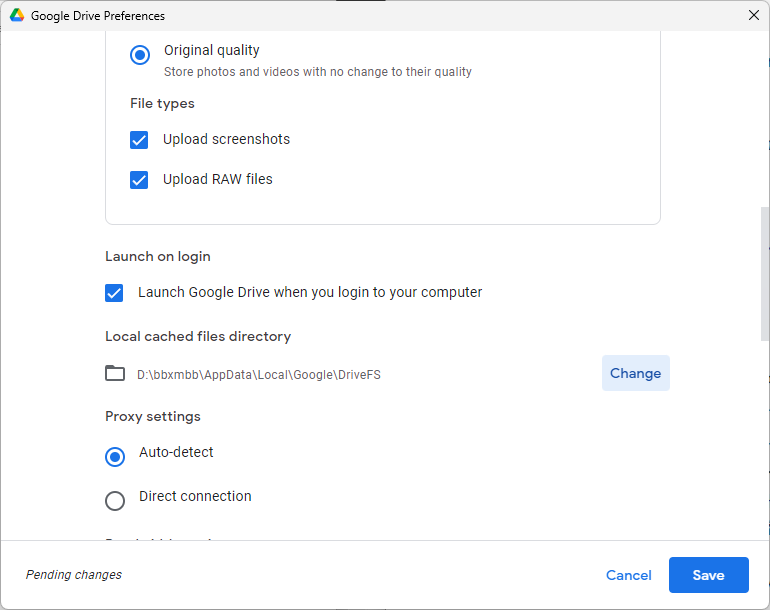
Task: Toggle the Upload RAW files checkbox
Action: pyautogui.click(x=139, y=180)
